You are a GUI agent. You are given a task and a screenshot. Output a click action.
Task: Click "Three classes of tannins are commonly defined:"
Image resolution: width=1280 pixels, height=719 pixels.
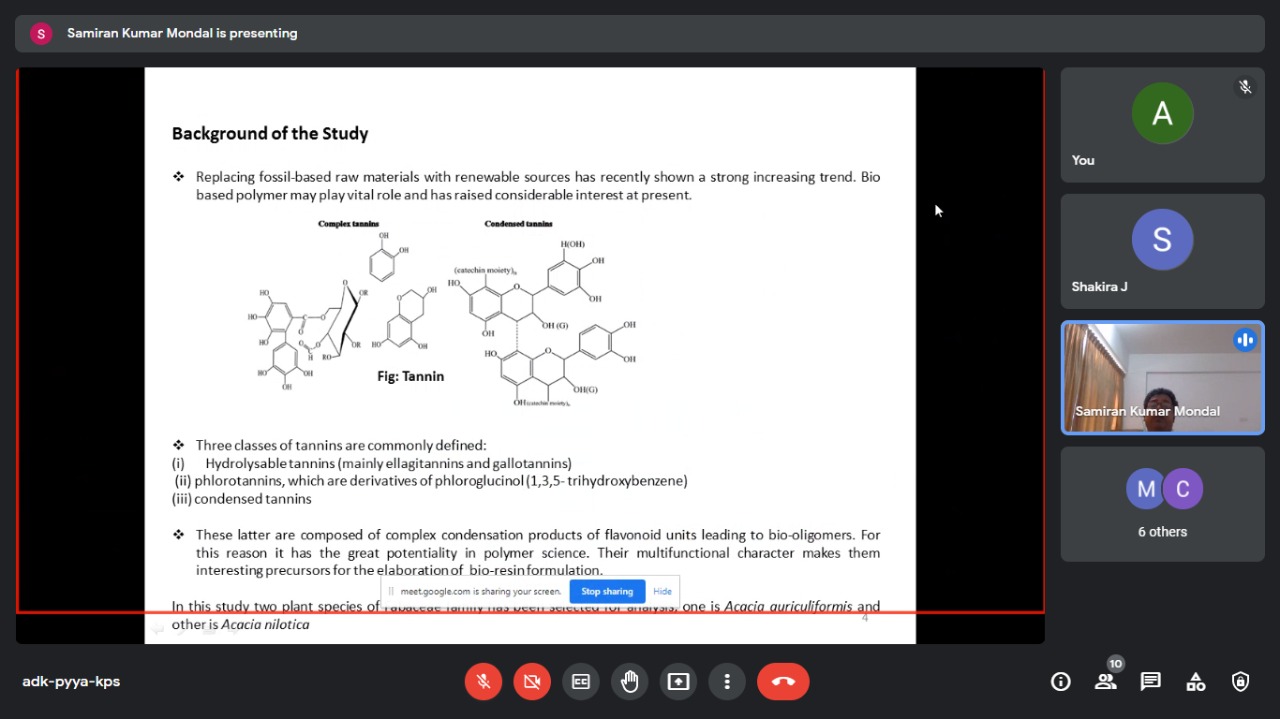[341, 445]
